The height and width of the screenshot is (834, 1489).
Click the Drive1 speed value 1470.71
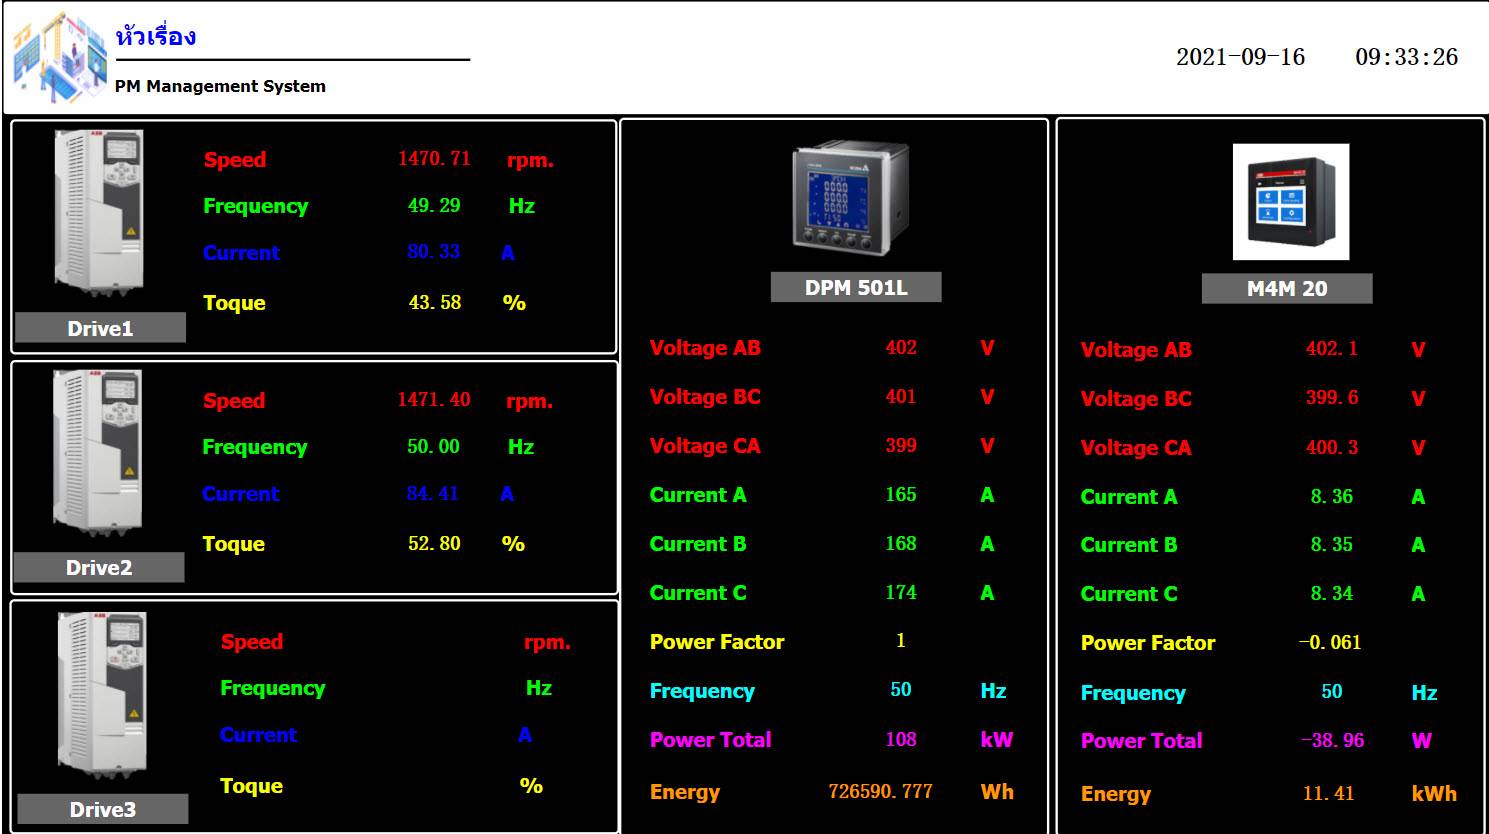(x=434, y=159)
